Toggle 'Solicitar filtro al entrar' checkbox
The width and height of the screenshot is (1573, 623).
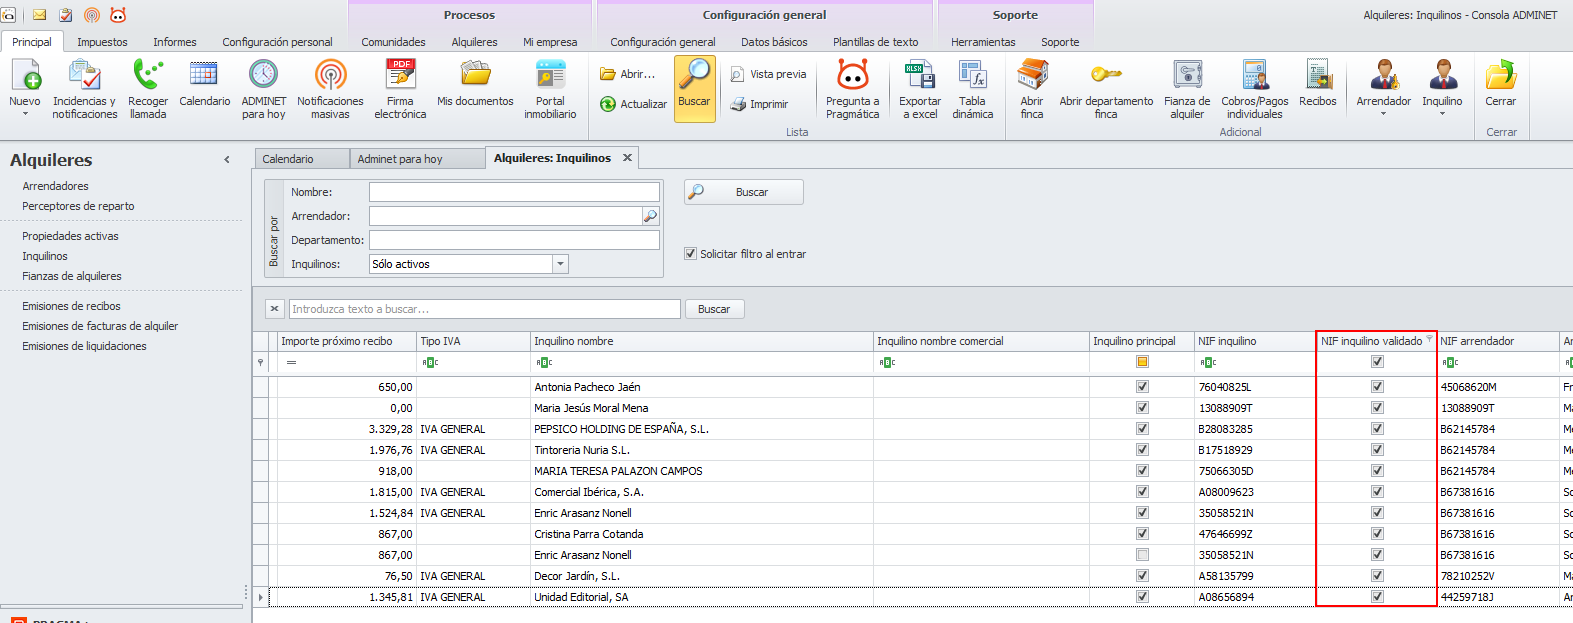(690, 254)
